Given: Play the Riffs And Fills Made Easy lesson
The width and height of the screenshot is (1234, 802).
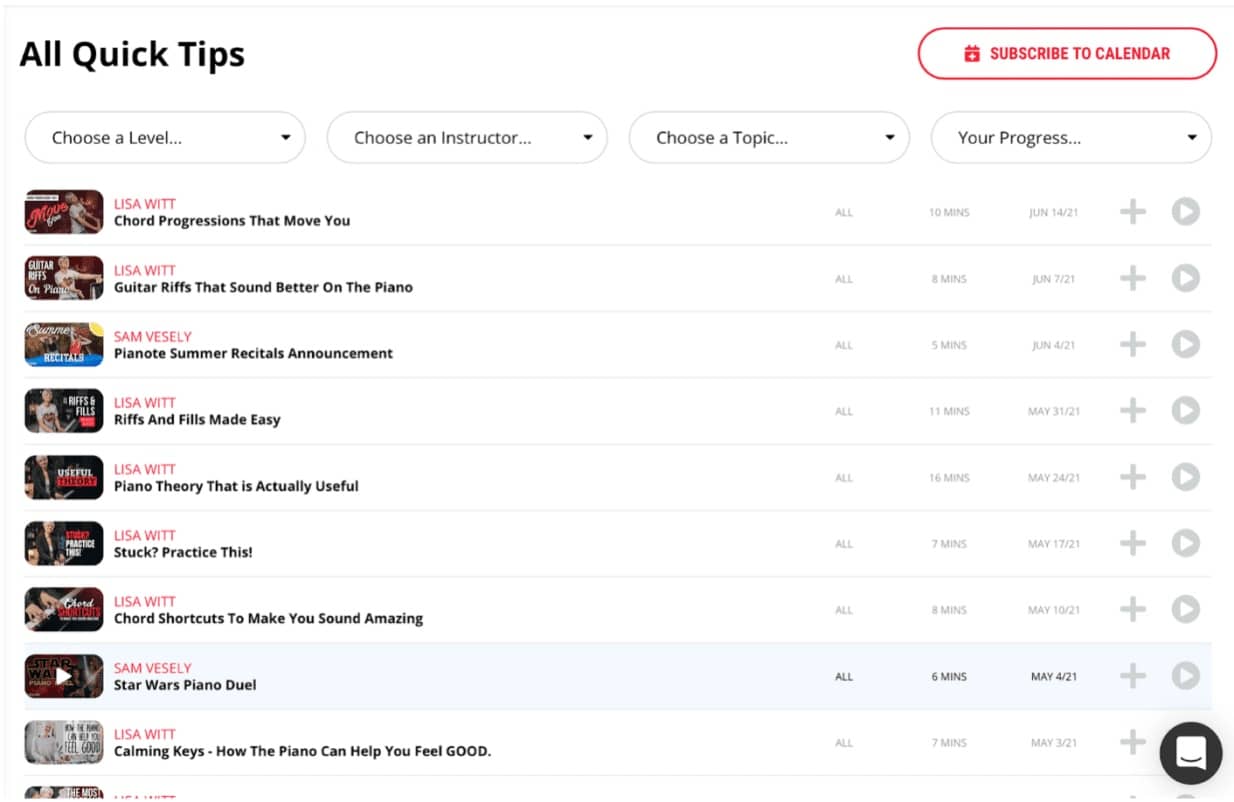Looking at the screenshot, I should point(1185,411).
